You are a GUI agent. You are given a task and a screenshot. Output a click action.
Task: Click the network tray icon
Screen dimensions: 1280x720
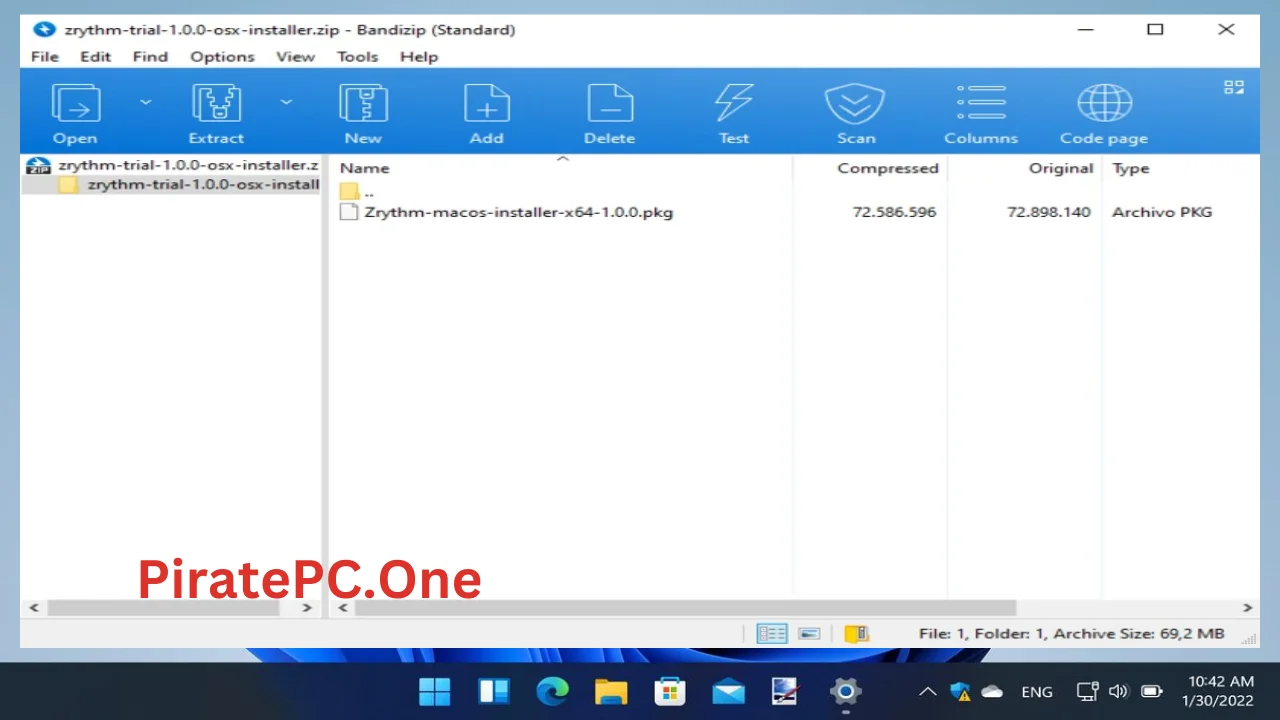click(1088, 691)
